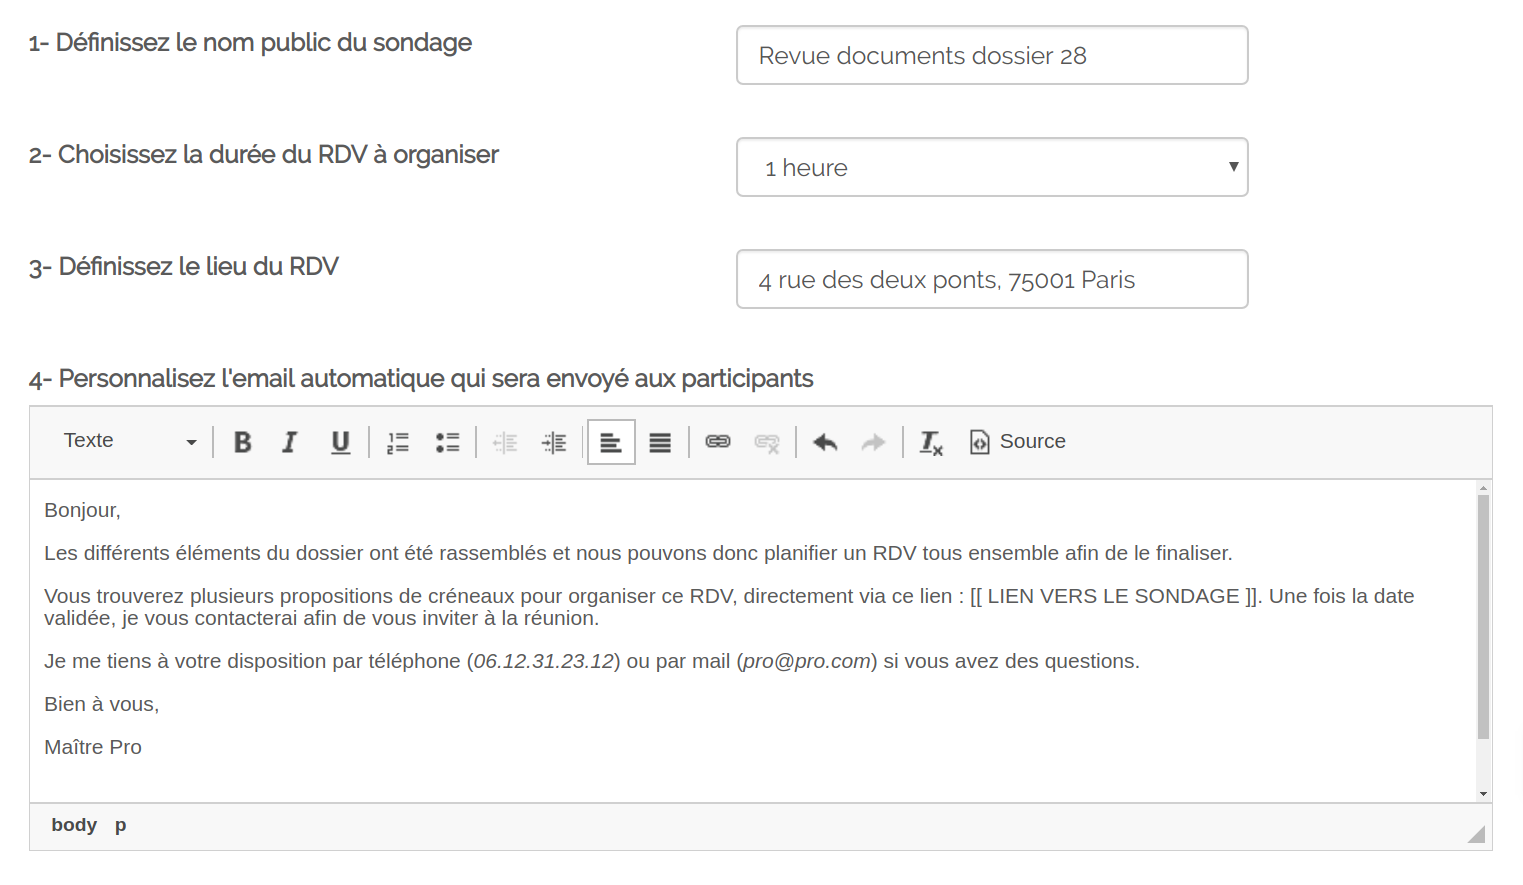Click the survey public name field

point(991,55)
